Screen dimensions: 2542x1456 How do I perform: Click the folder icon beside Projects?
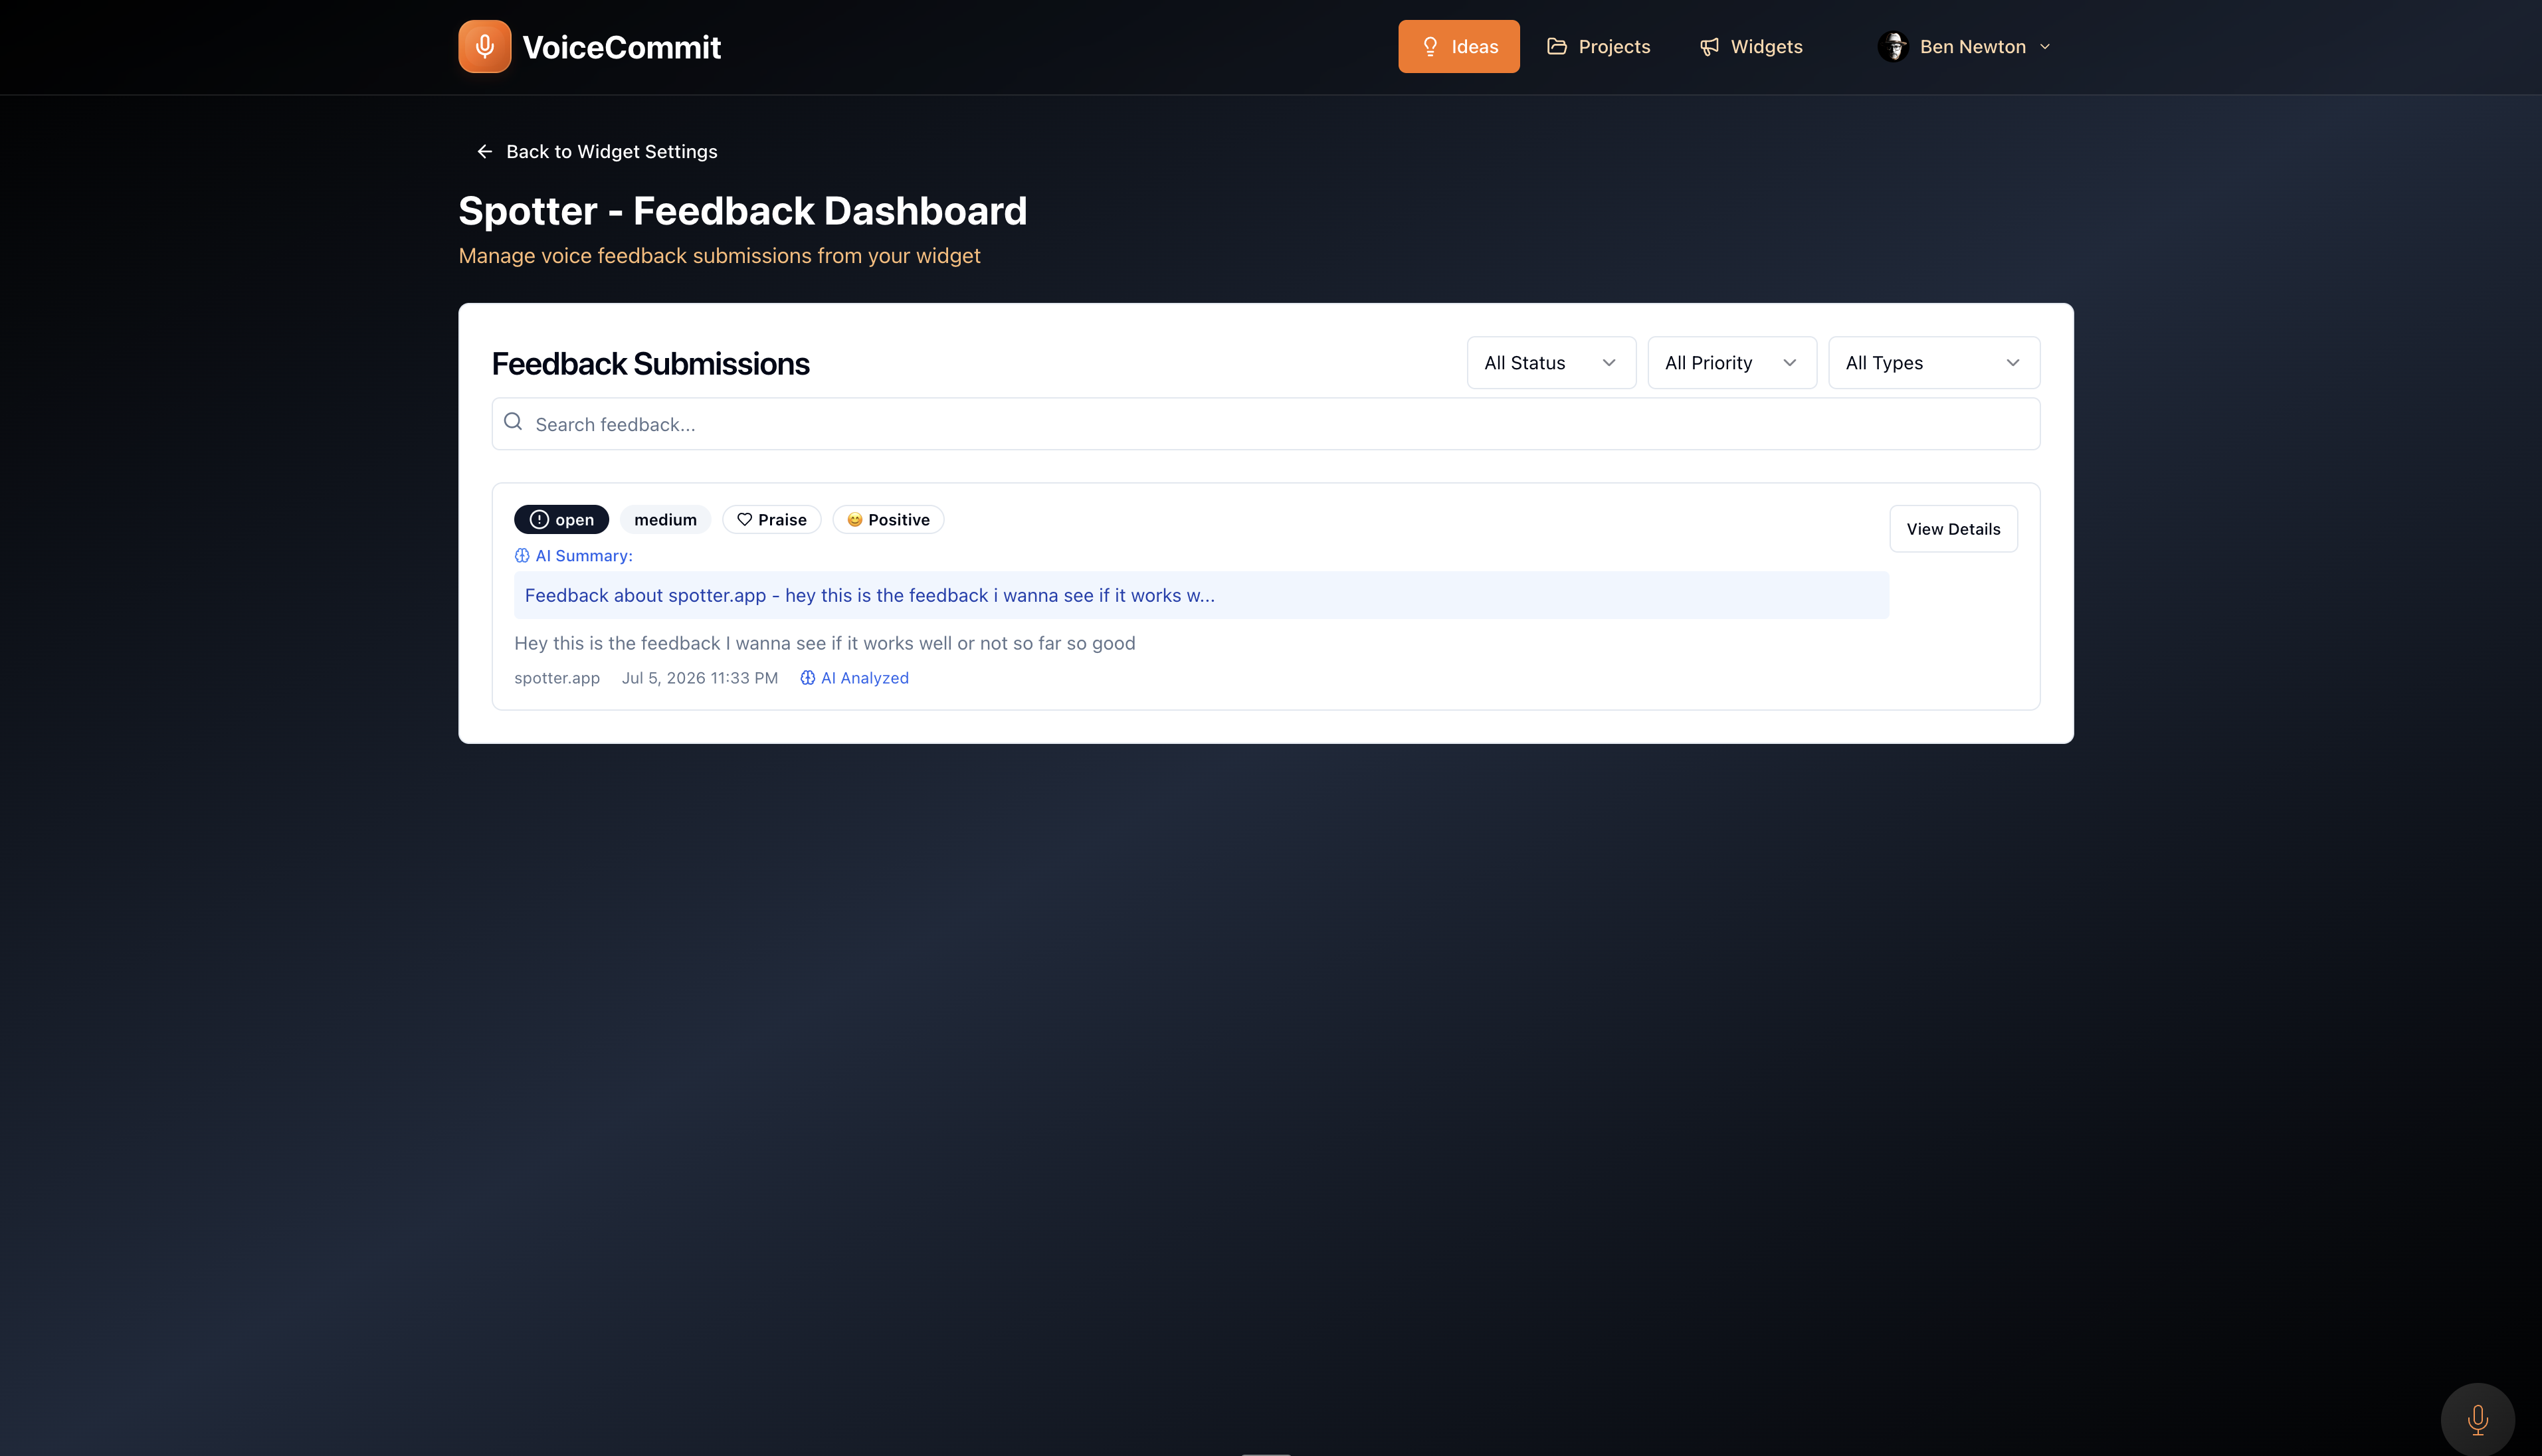pyautogui.click(x=1557, y=46)
